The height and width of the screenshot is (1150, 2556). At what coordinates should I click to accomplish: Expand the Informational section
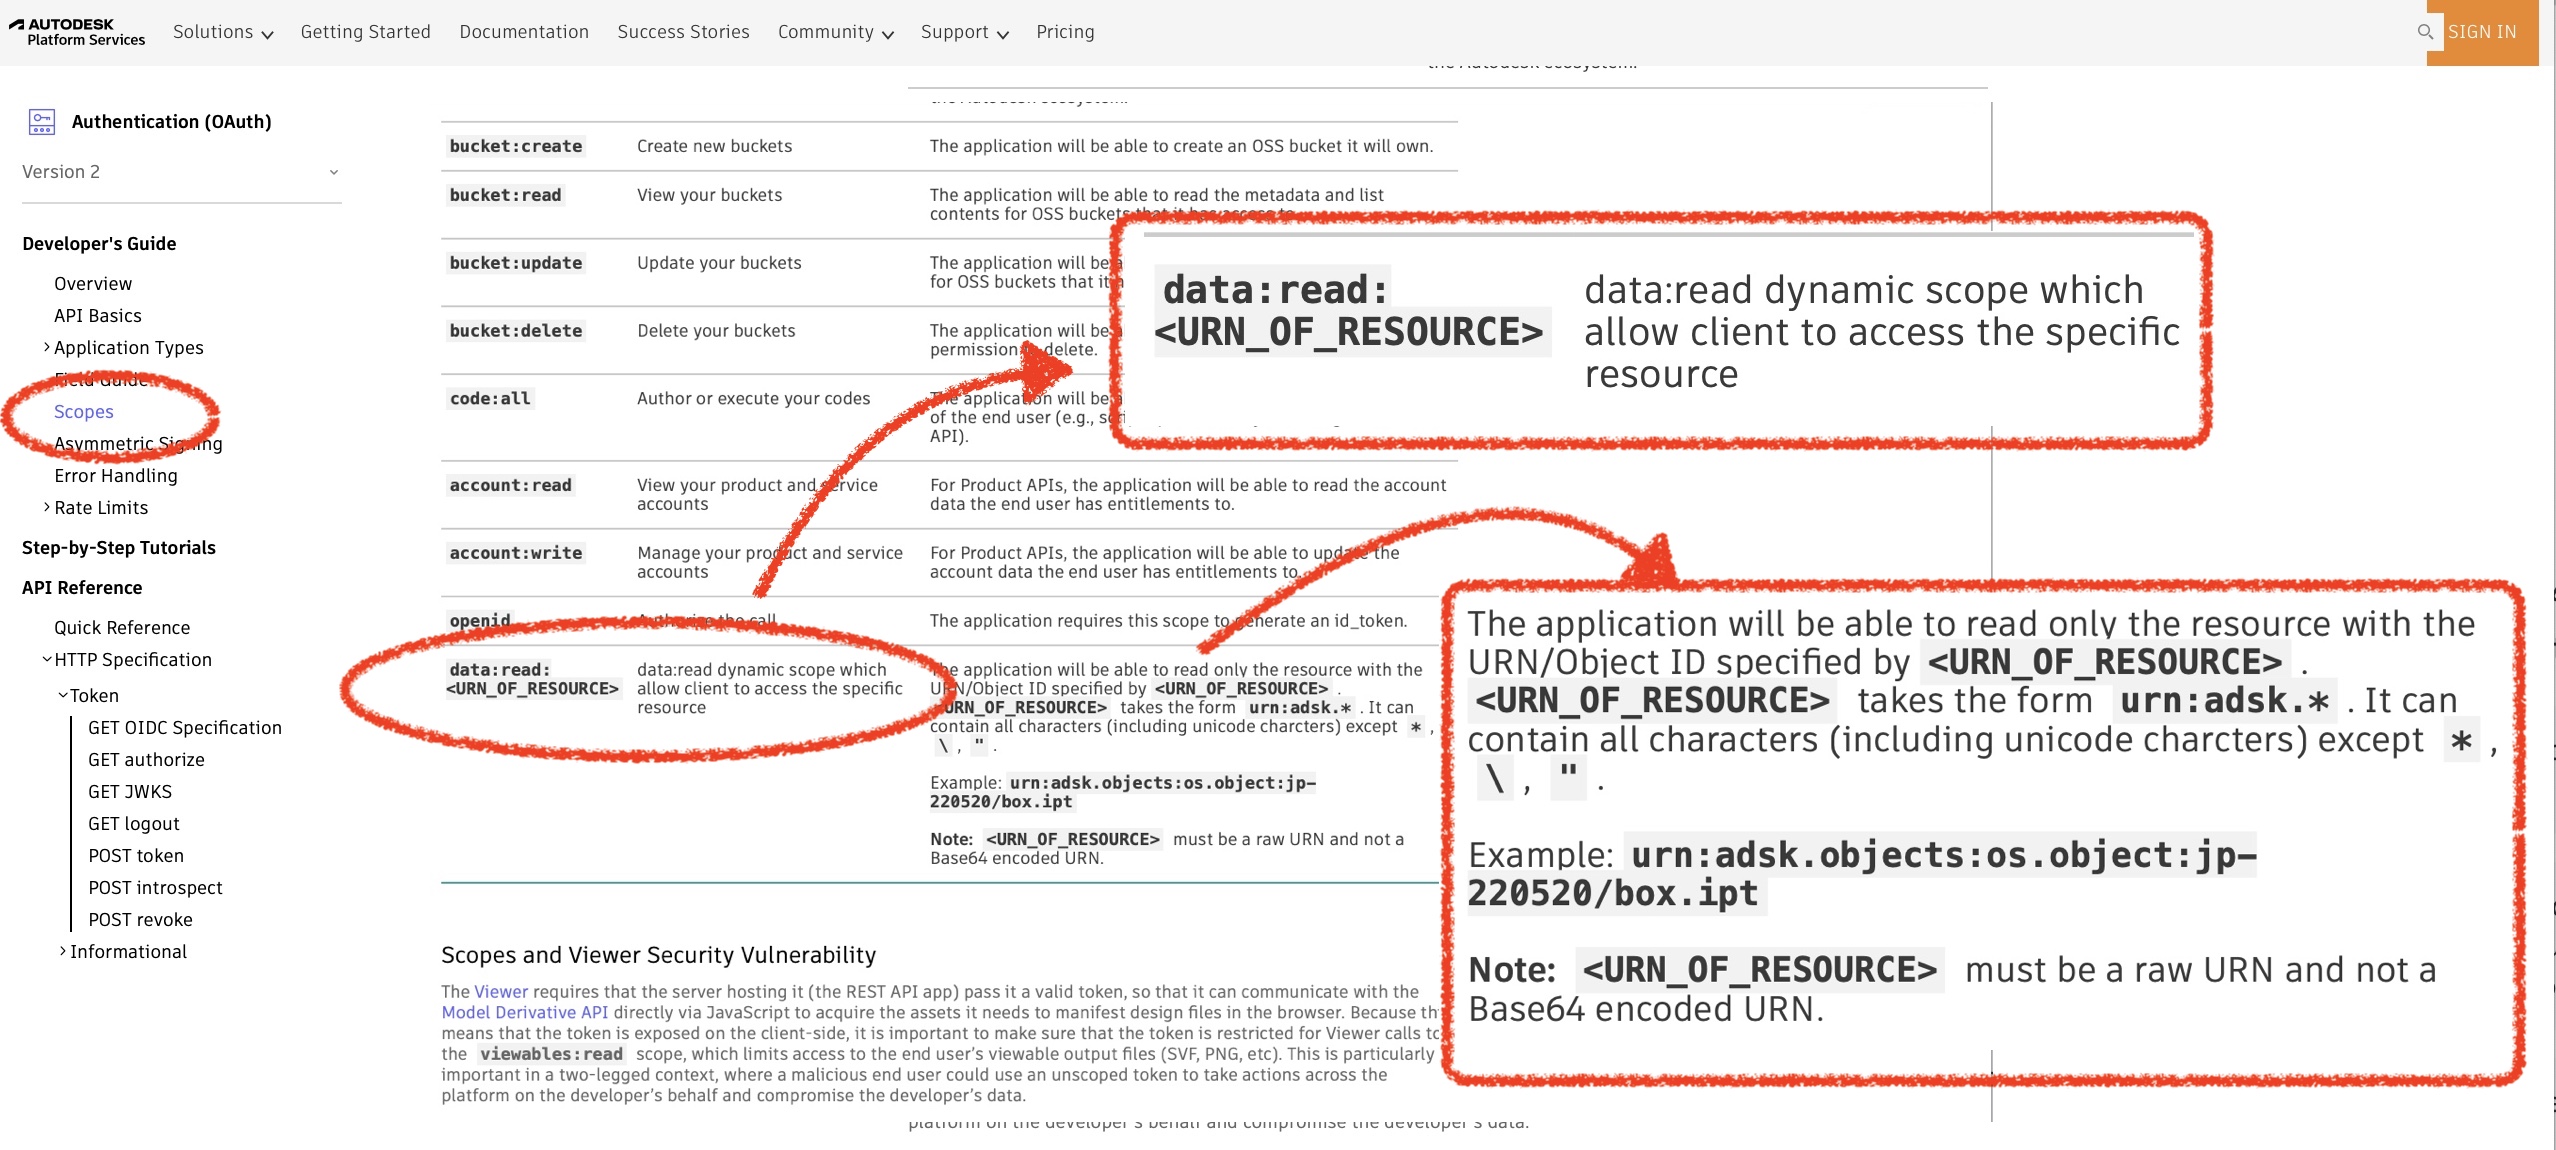63,951
